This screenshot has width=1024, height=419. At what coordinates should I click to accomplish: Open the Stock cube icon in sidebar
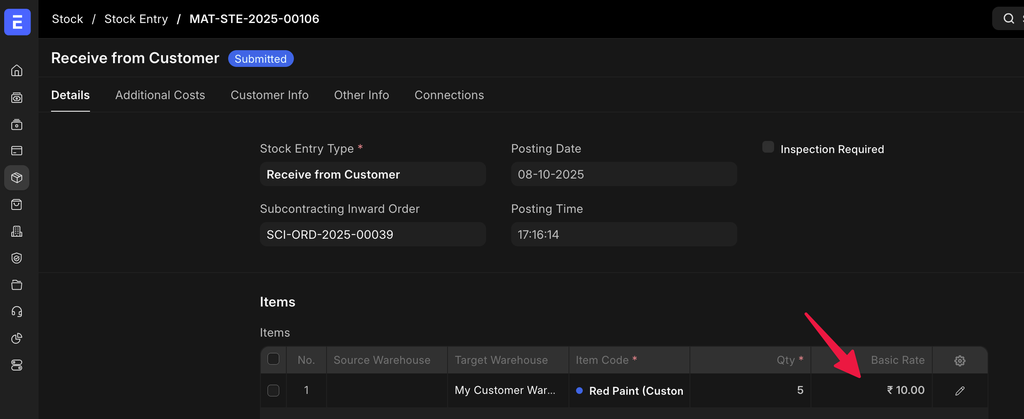tap(17, 178)
